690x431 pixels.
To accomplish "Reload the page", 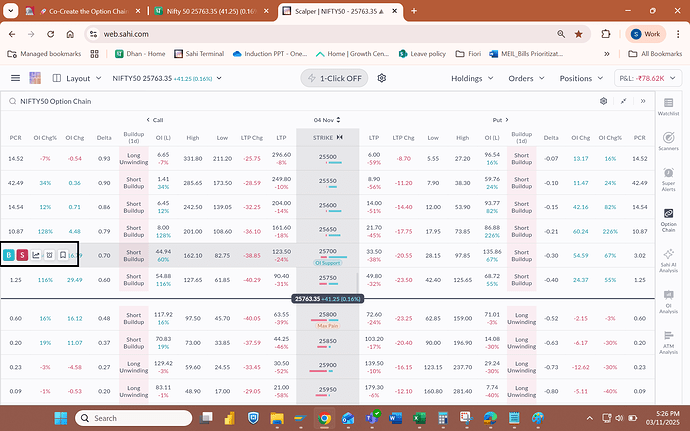I will coord(51,34).
